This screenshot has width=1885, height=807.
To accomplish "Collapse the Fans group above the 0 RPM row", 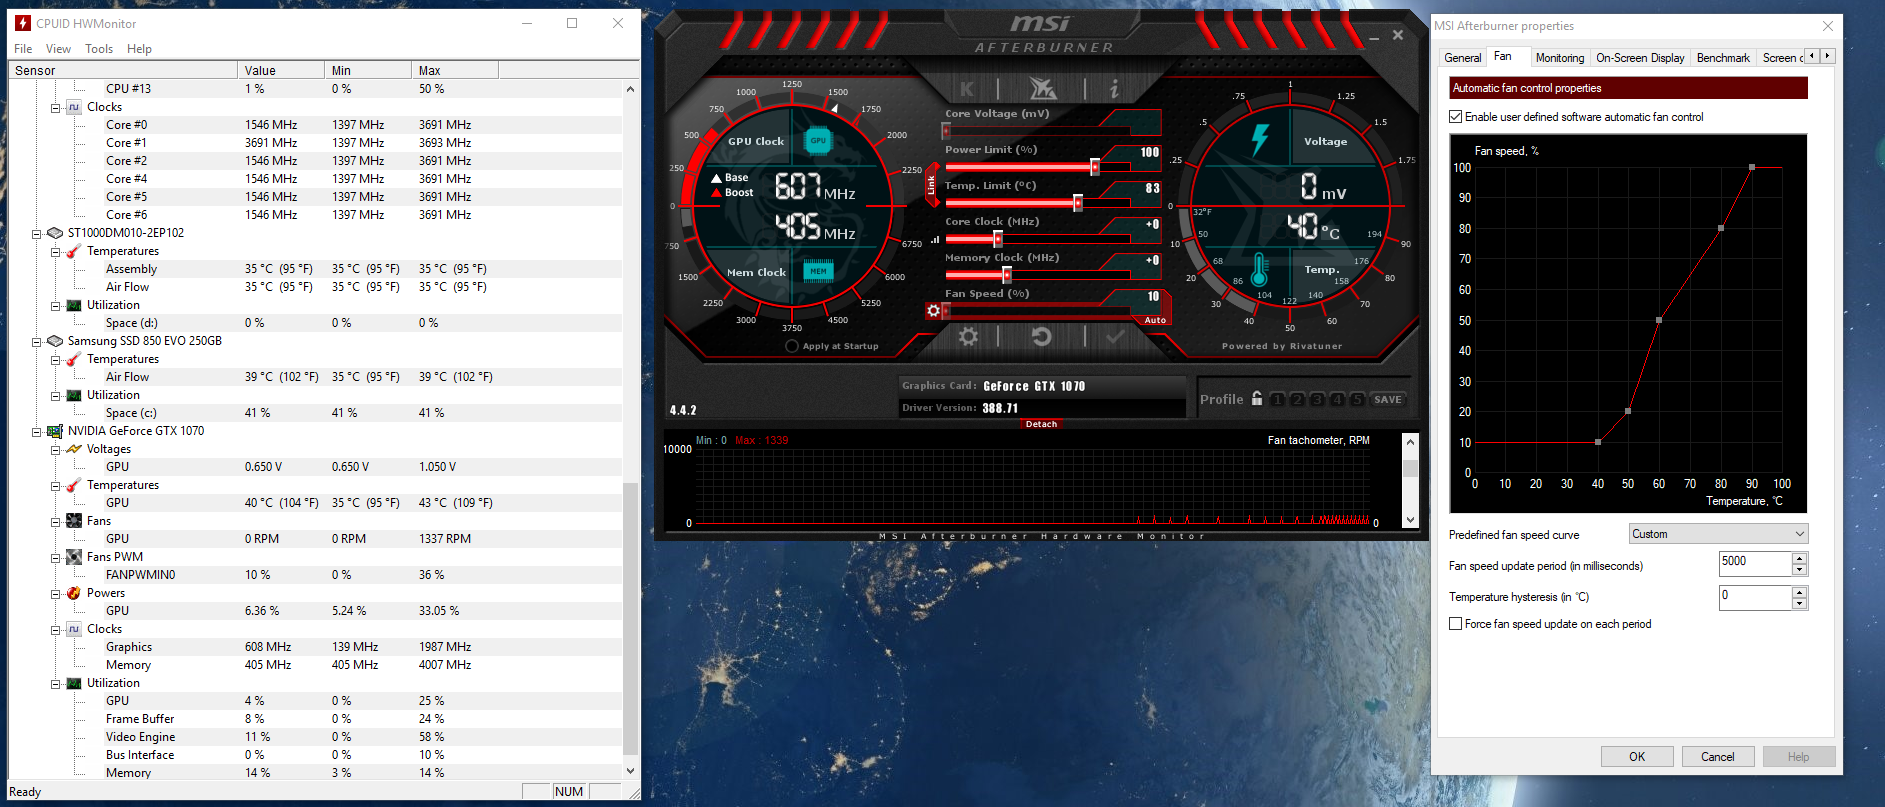I will (x=56, y=522).
